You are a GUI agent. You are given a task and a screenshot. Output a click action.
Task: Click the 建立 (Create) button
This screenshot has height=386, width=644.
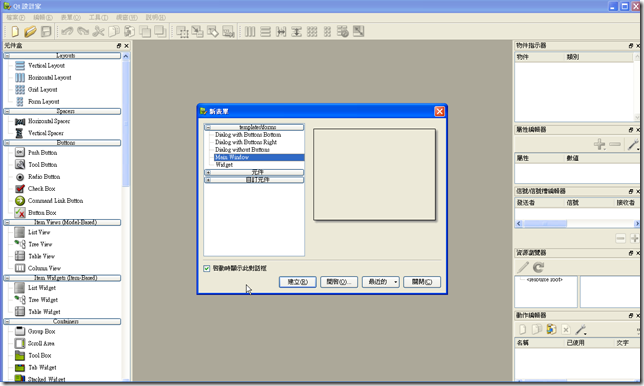tap(298, 282)
